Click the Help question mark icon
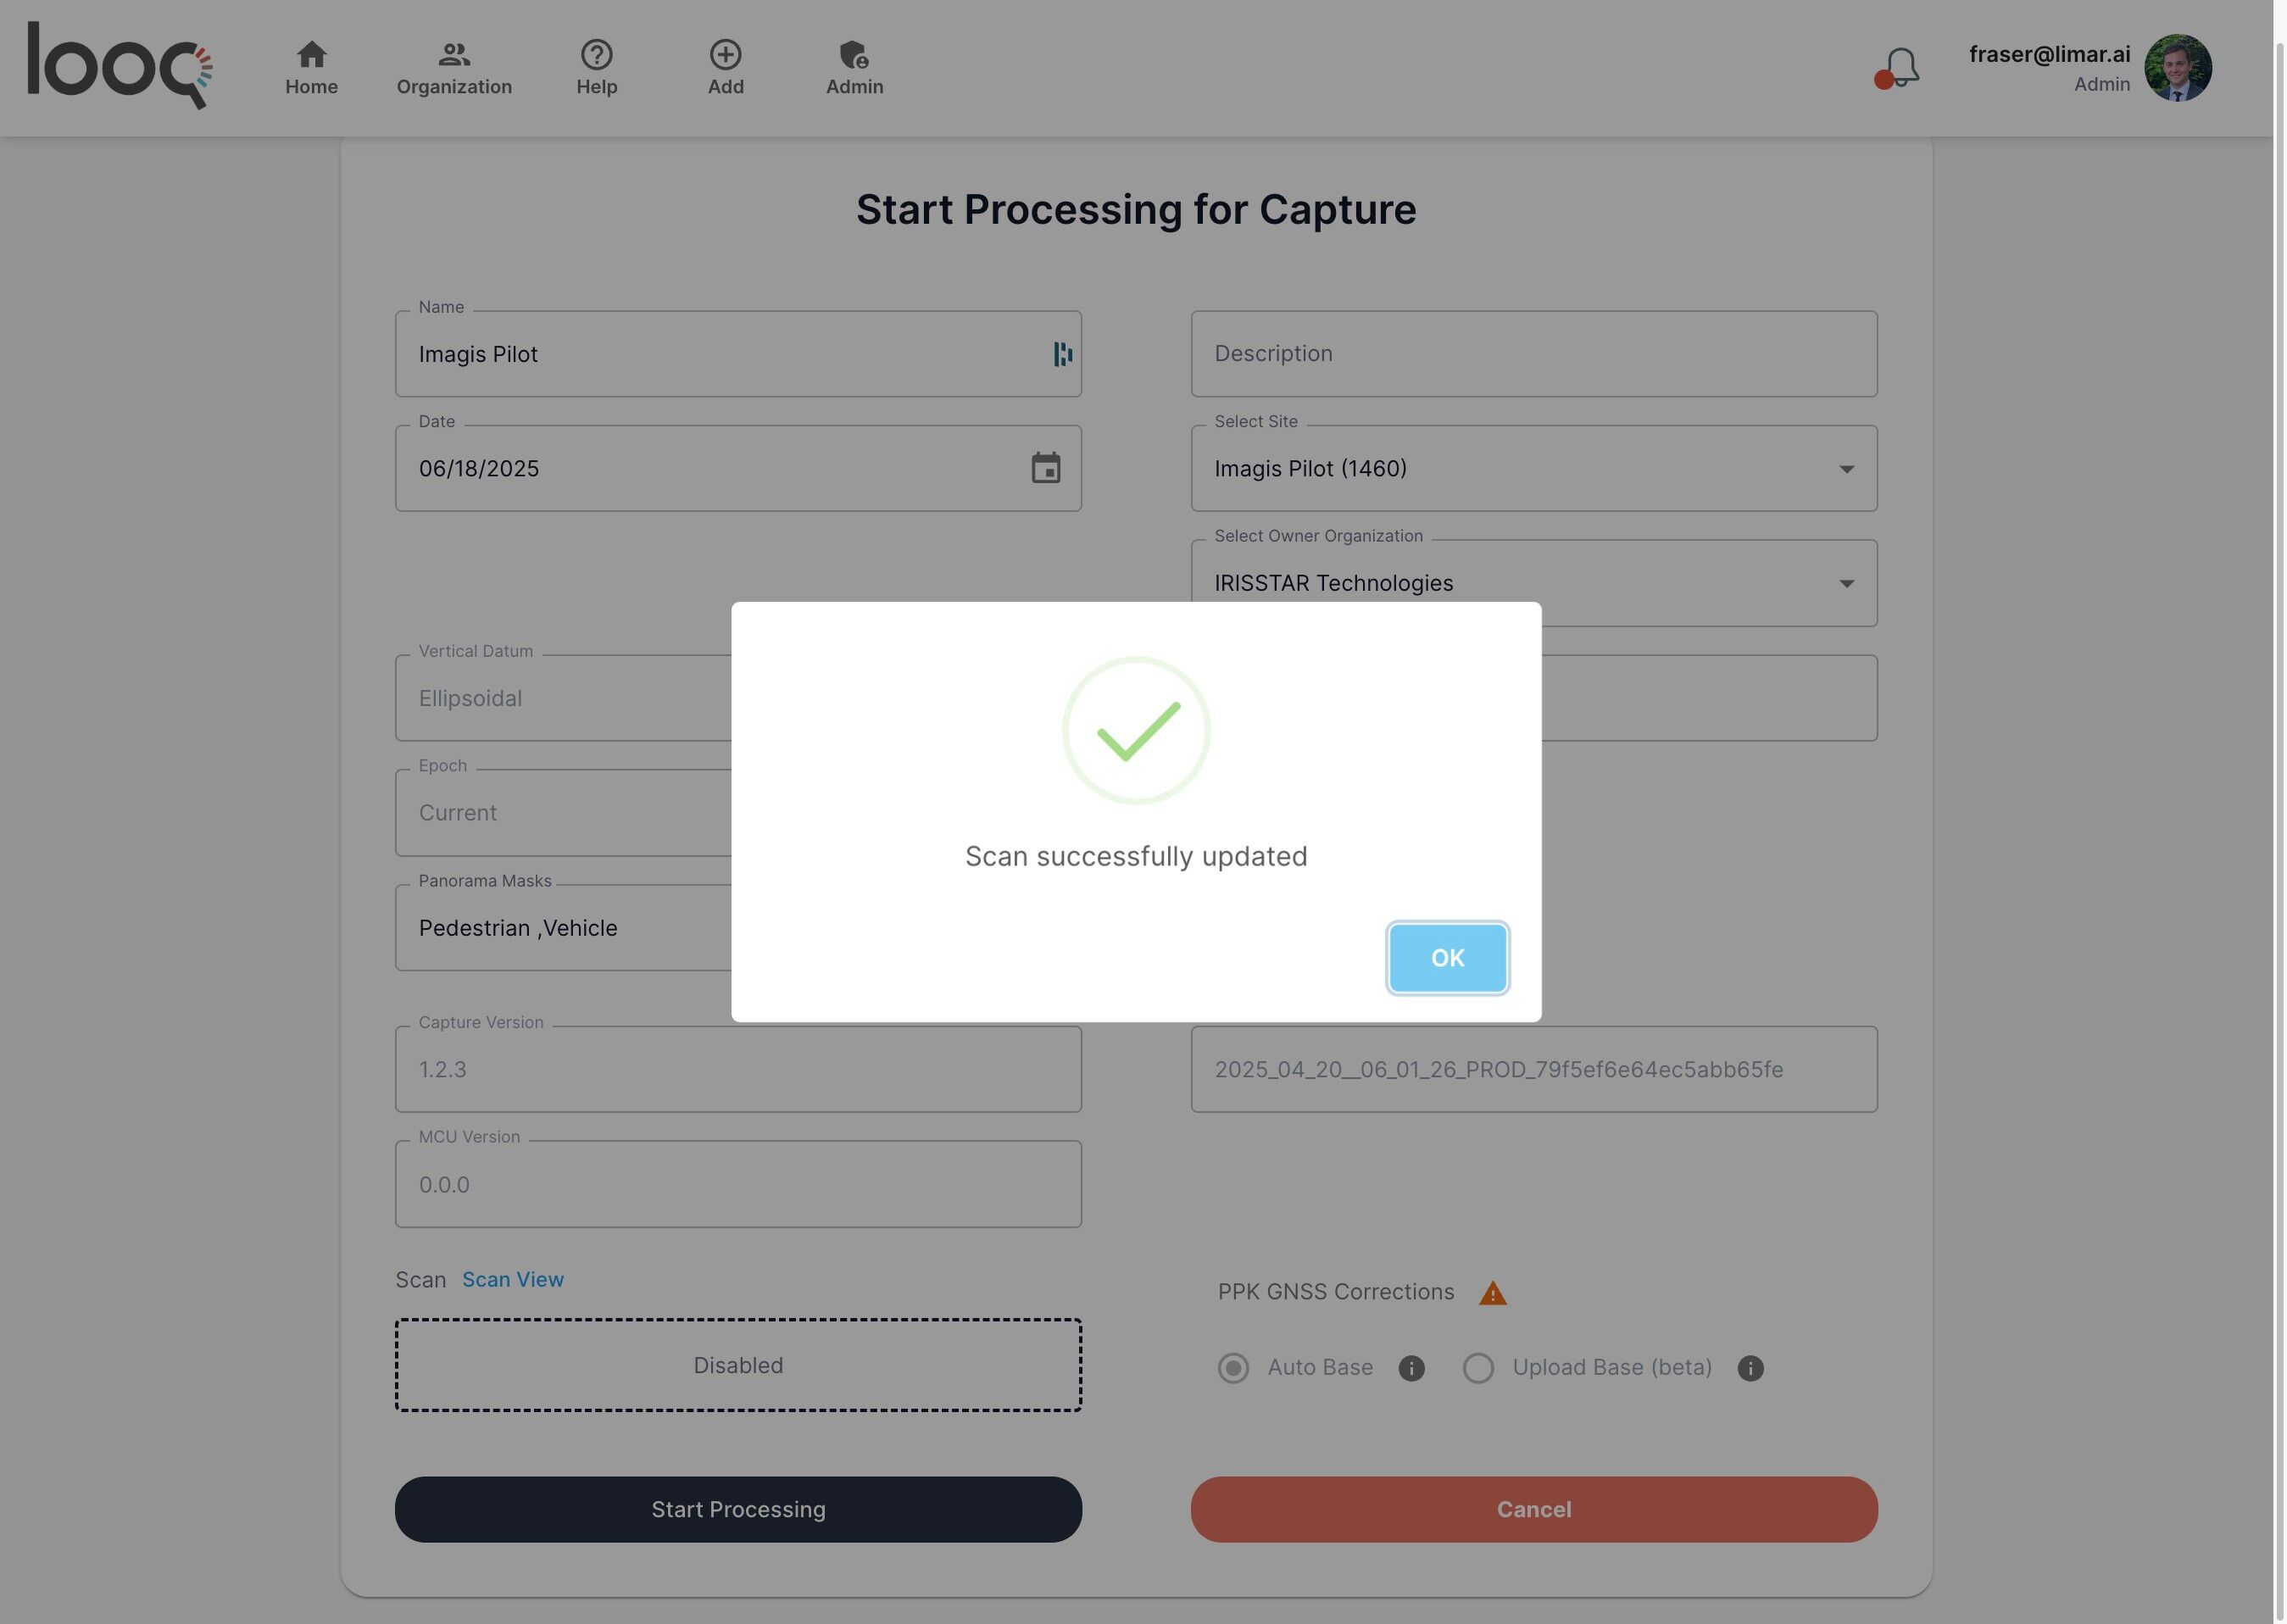The width and height of the screenshot is (2287, 1624). click(x=596, y=55)
